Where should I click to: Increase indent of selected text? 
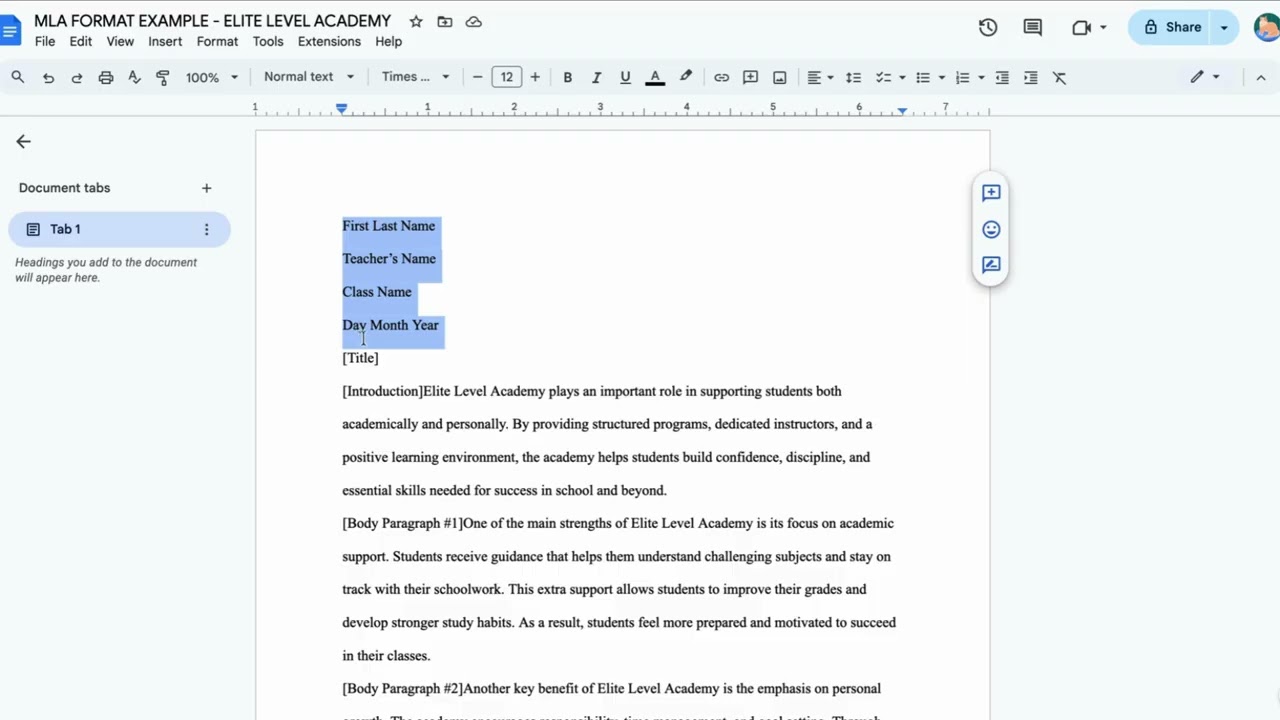(1031, 77)
